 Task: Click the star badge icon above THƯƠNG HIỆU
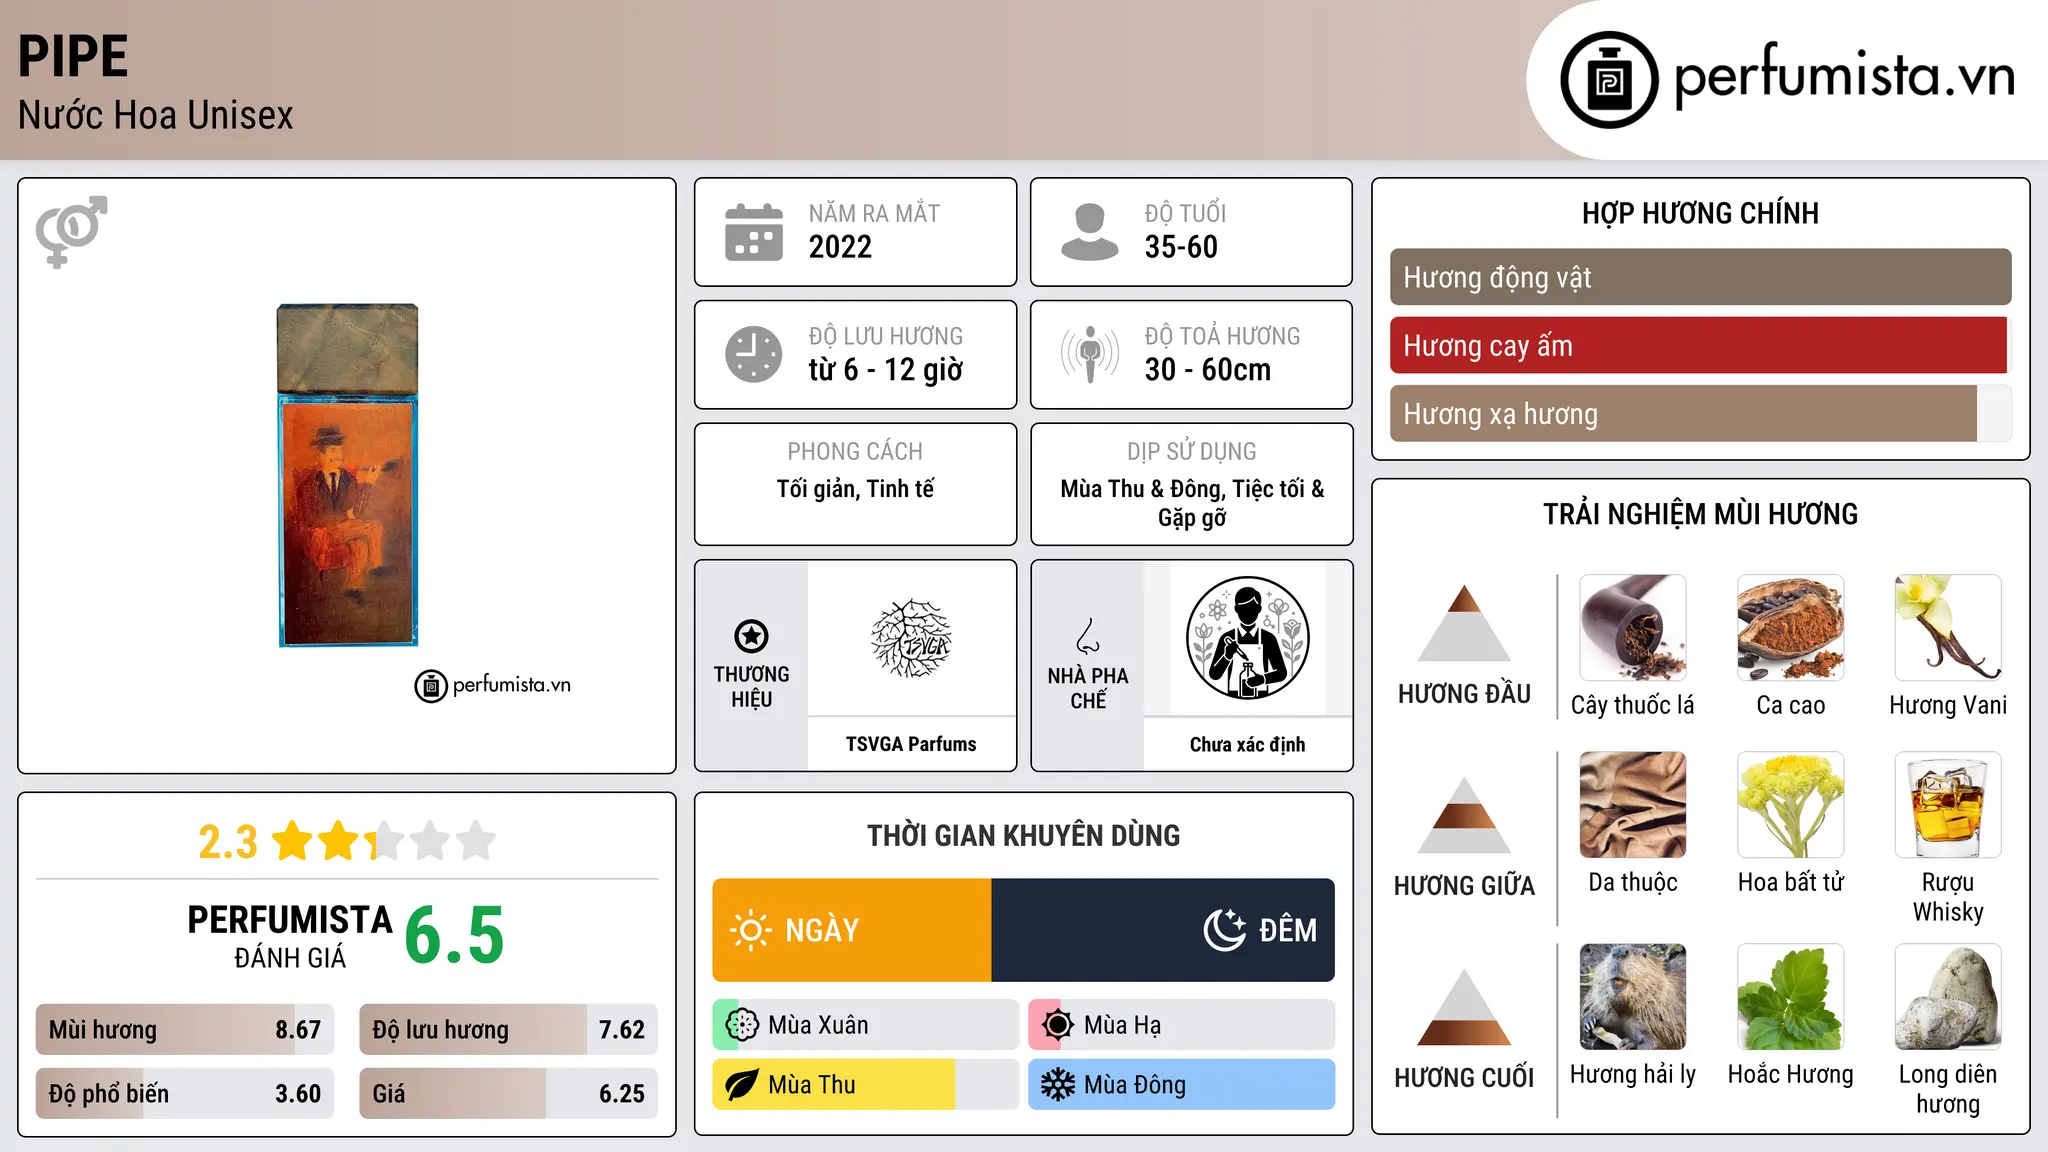point(751,636)
